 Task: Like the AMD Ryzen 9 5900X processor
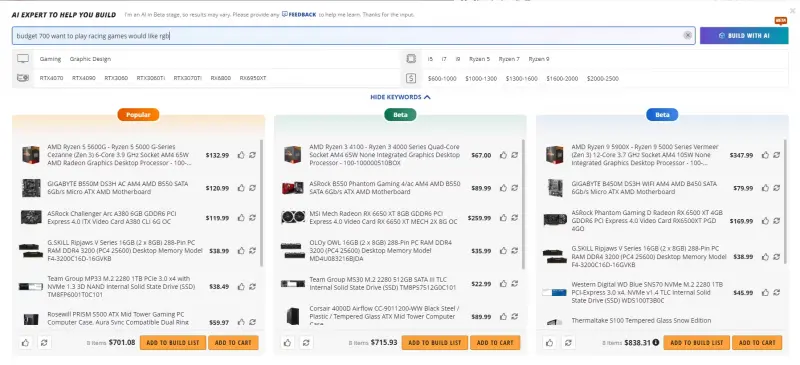point(765,155)
